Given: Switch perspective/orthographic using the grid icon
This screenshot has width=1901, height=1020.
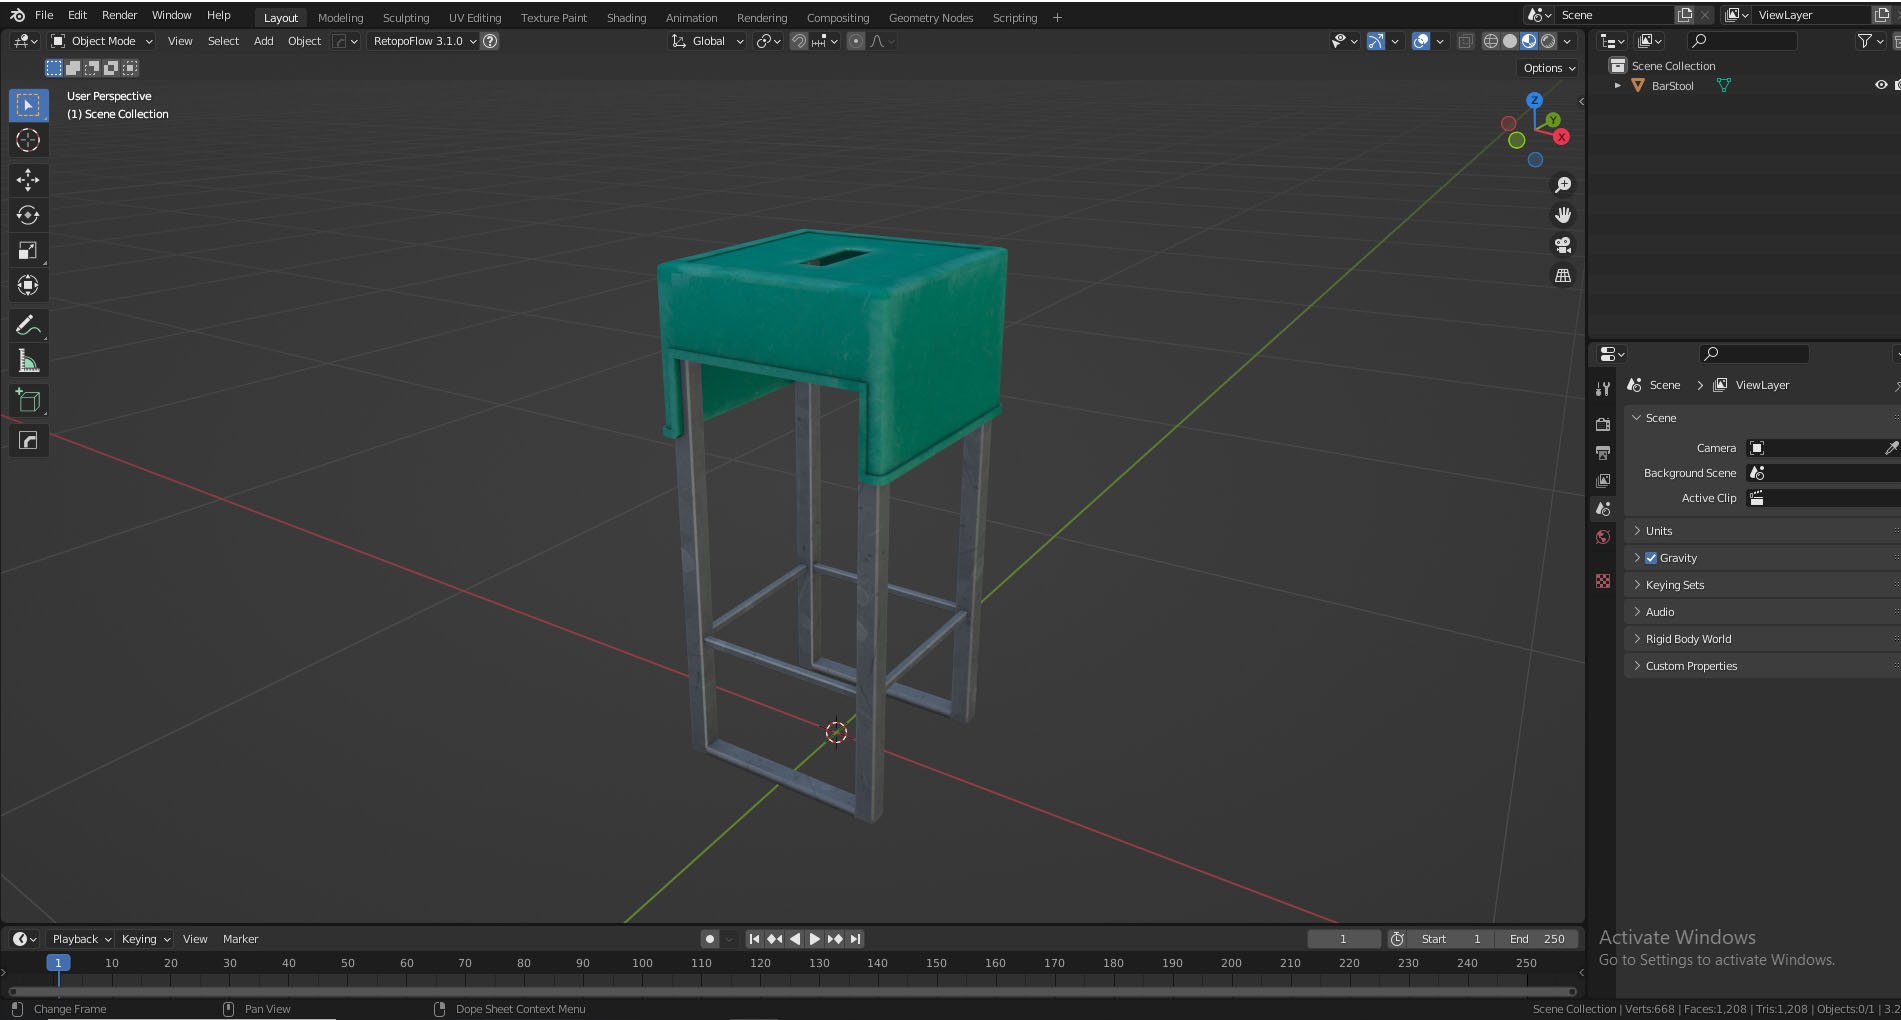Looking at the screenshot, I should (x=1562, y=275).
